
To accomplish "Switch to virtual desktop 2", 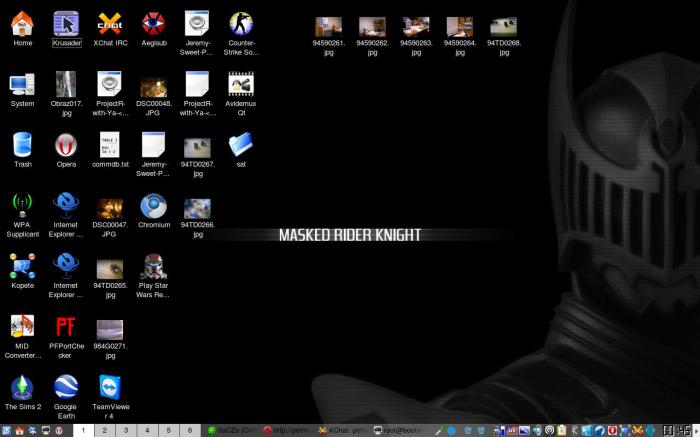I will pyautogui.click(x=104, y=430).
